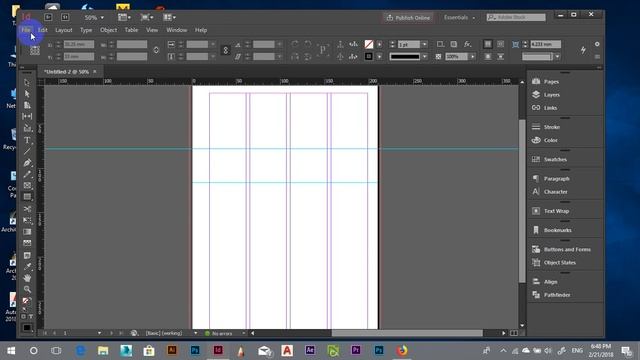Click the stroke color swatch in control bar
Image resolution: width=640 pixels, height=360 pixels.
point(369,56)
